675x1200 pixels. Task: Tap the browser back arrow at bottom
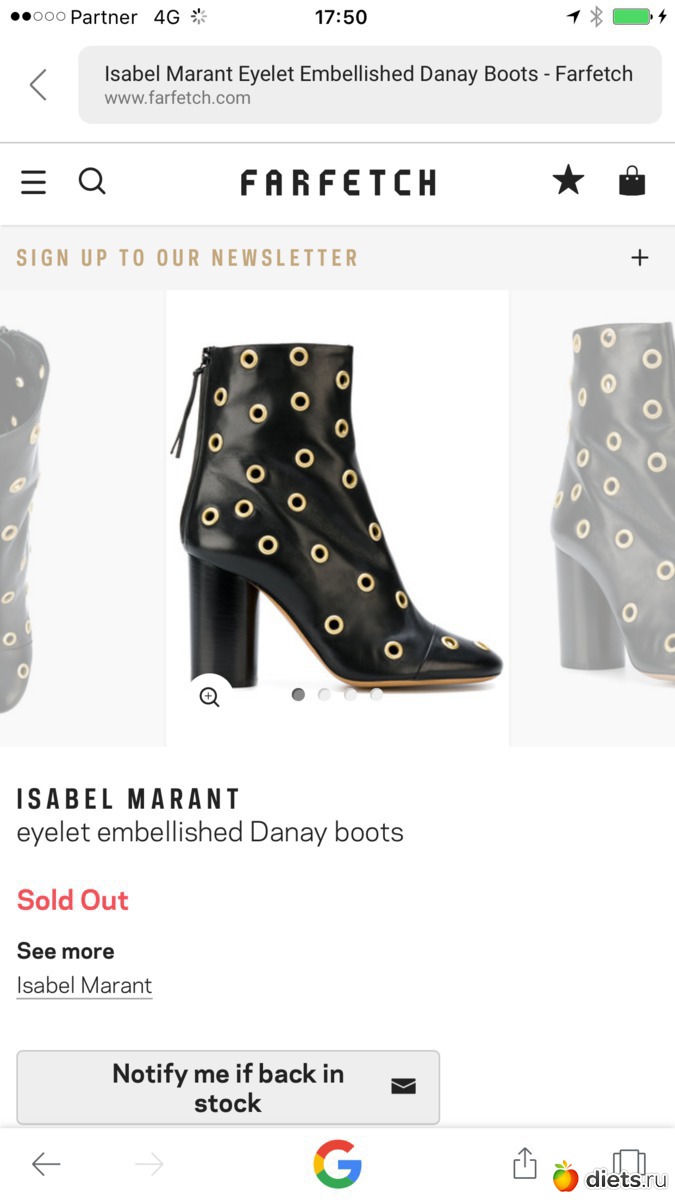click(x=46, y=1163)
